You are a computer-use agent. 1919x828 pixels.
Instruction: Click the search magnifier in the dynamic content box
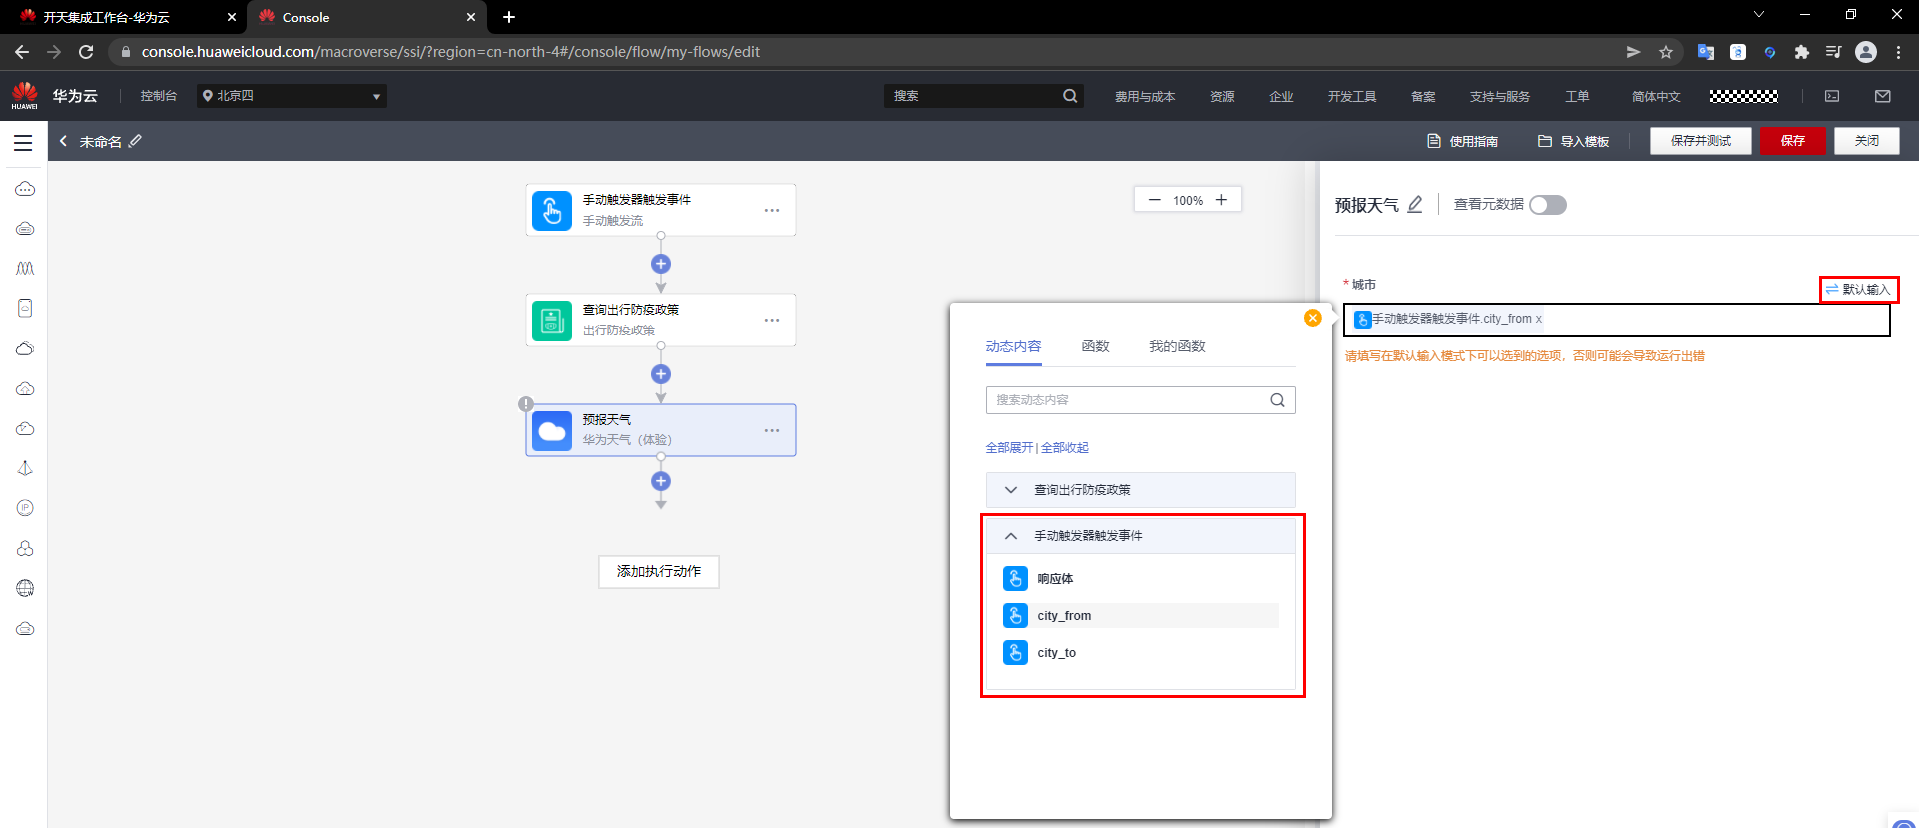pyautogui.click(x=1277, y=400)
